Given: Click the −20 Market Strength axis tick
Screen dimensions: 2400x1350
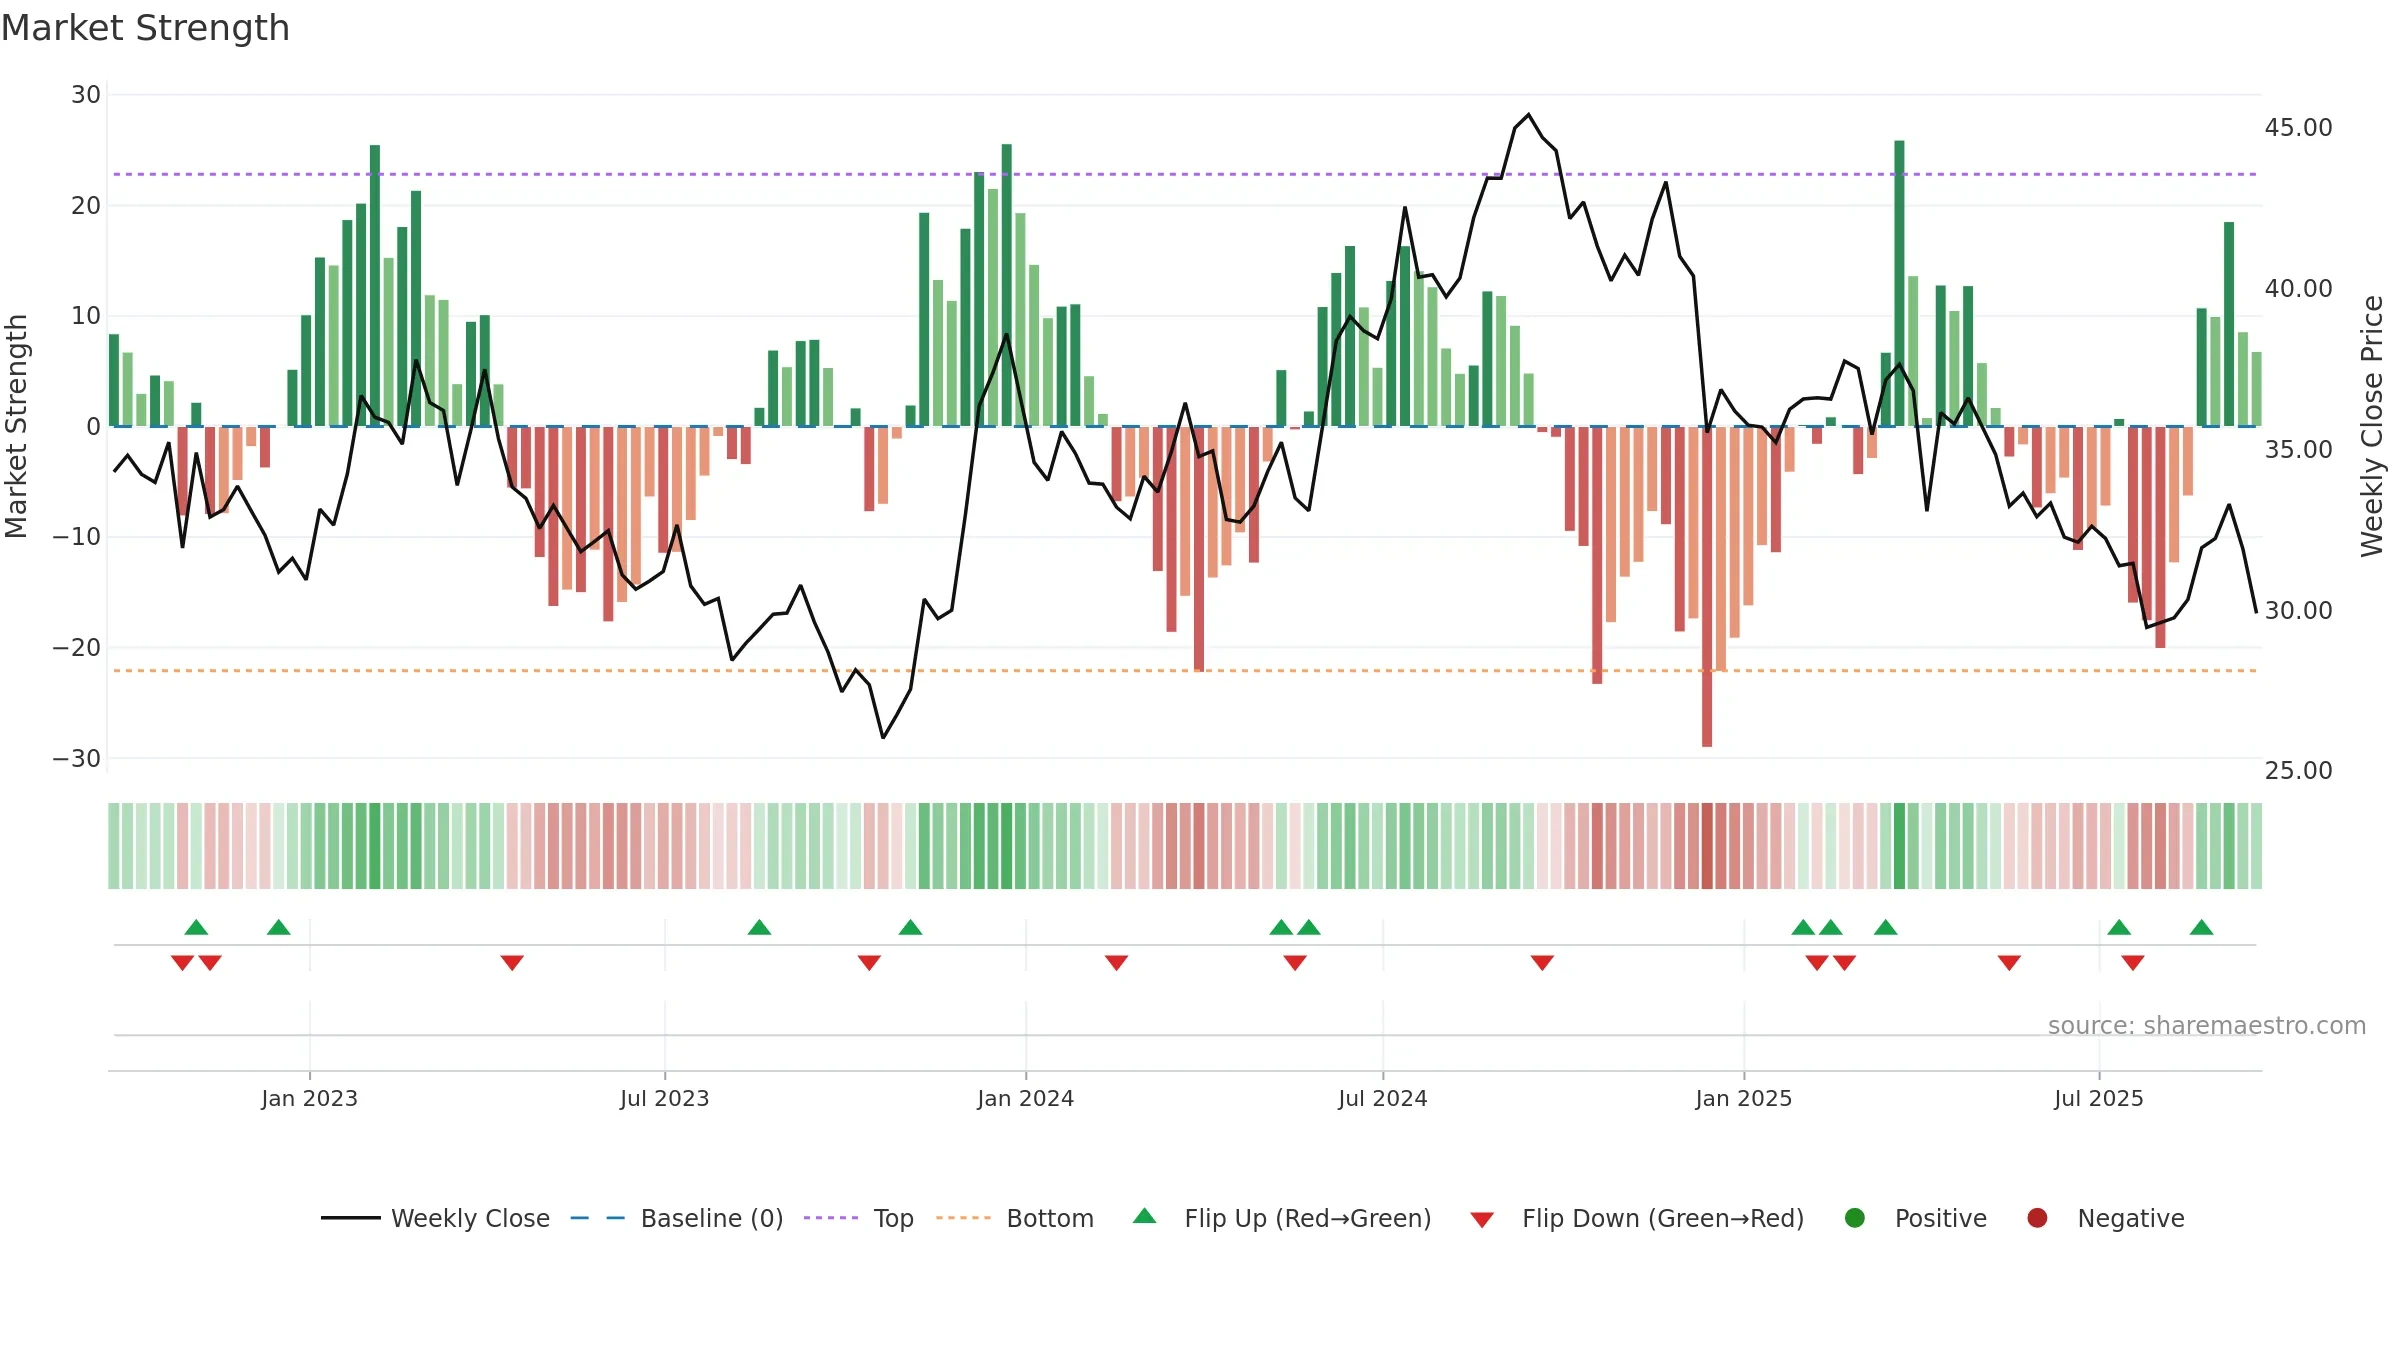Looking at the screenshot, I should tap(77, 647).
